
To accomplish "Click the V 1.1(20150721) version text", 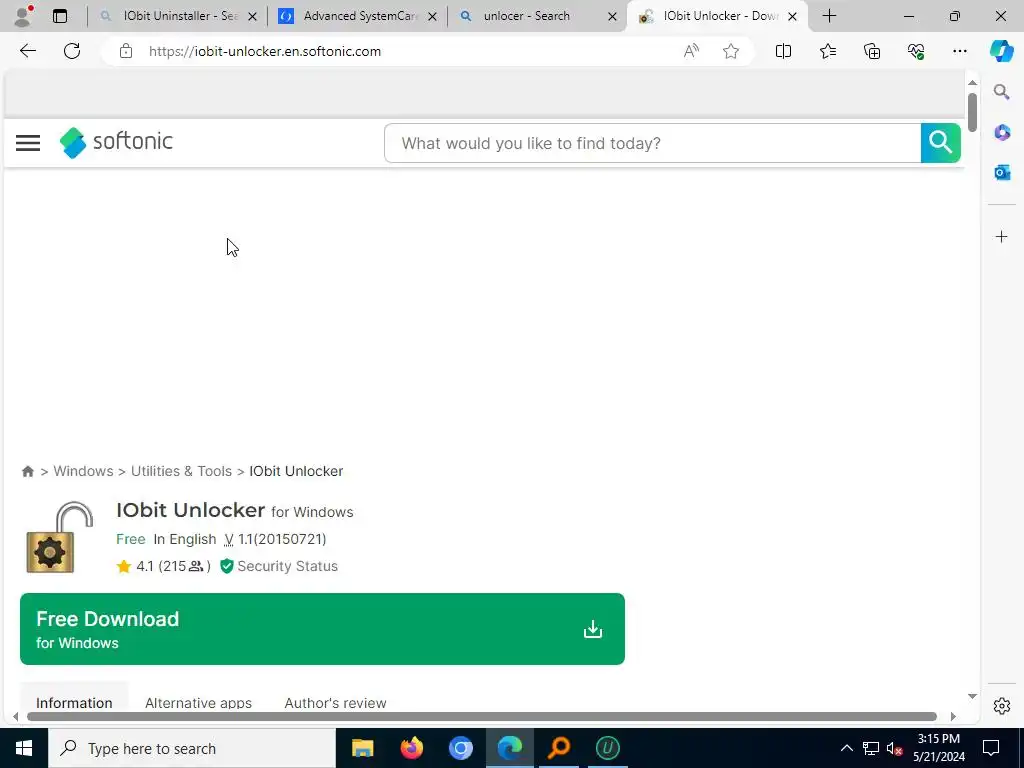I will (275, 539).
